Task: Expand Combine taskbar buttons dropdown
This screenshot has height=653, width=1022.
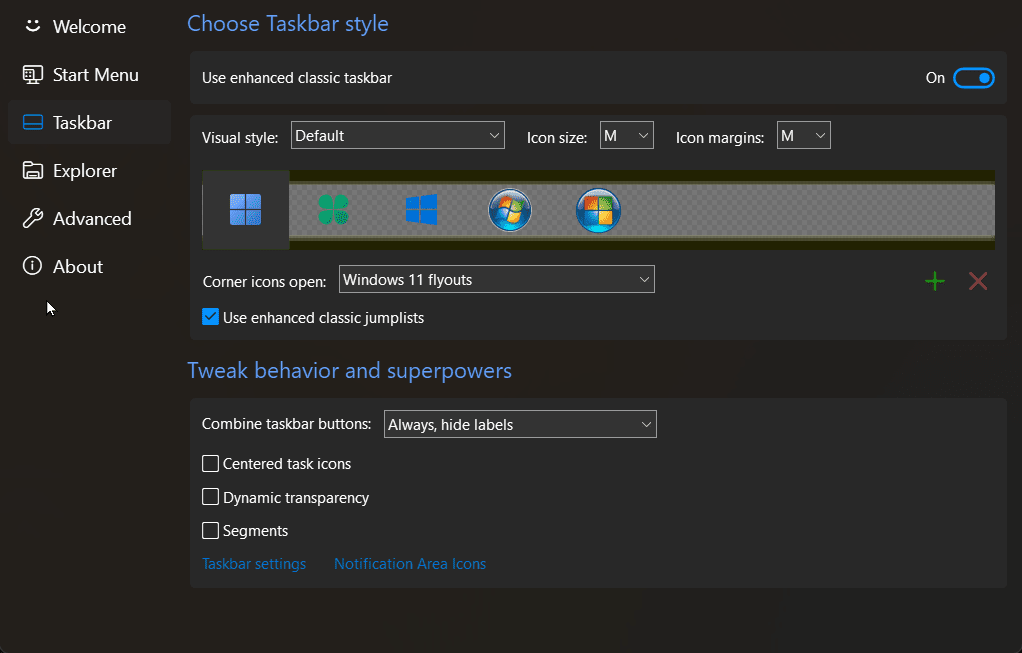Action: tap(520, 424)
